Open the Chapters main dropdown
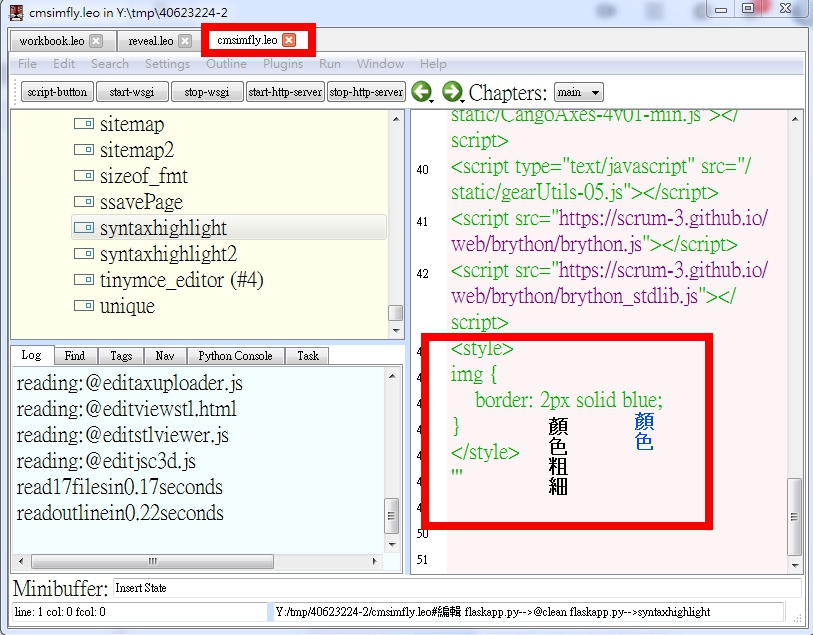813x635 pixels. pos(578,92)
